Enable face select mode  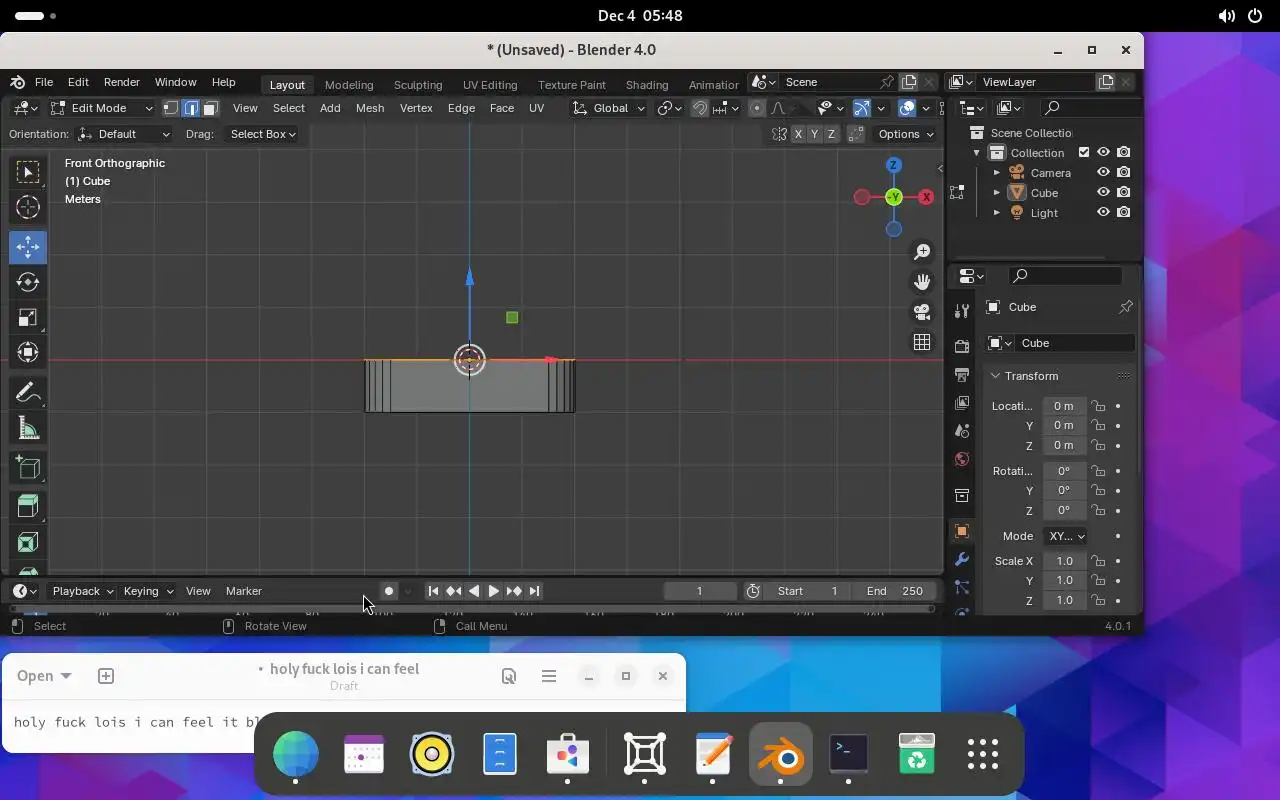(x=210, y=108)
